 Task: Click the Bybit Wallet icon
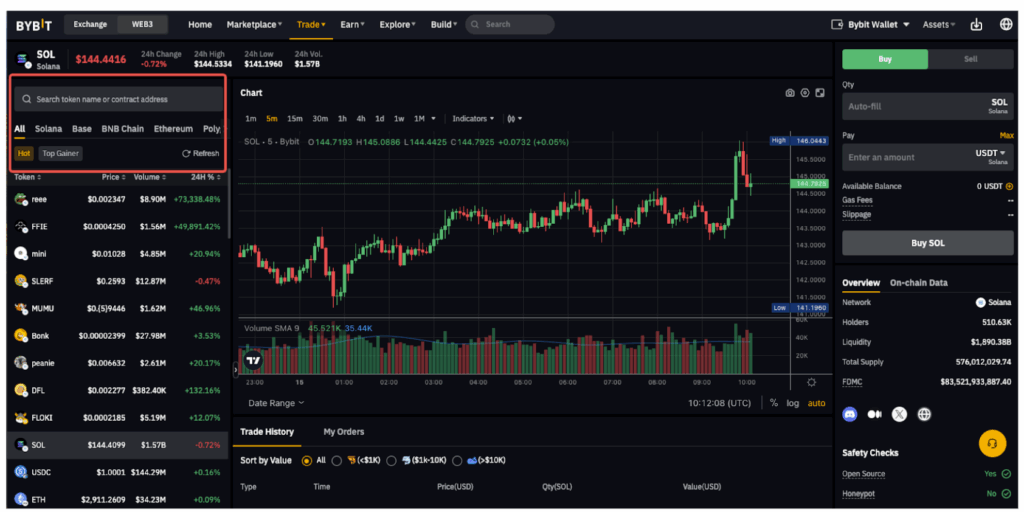click(837, 24)
